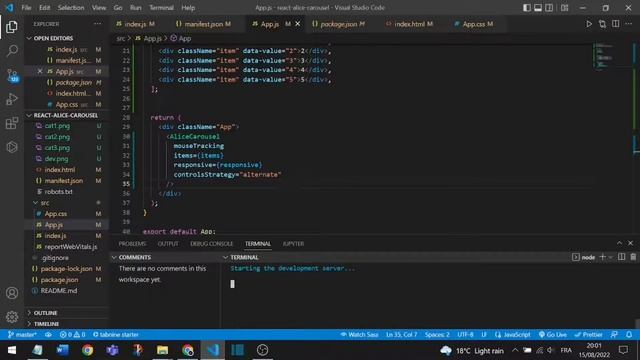Kill the terminal with trash icon

pos(633,257)
